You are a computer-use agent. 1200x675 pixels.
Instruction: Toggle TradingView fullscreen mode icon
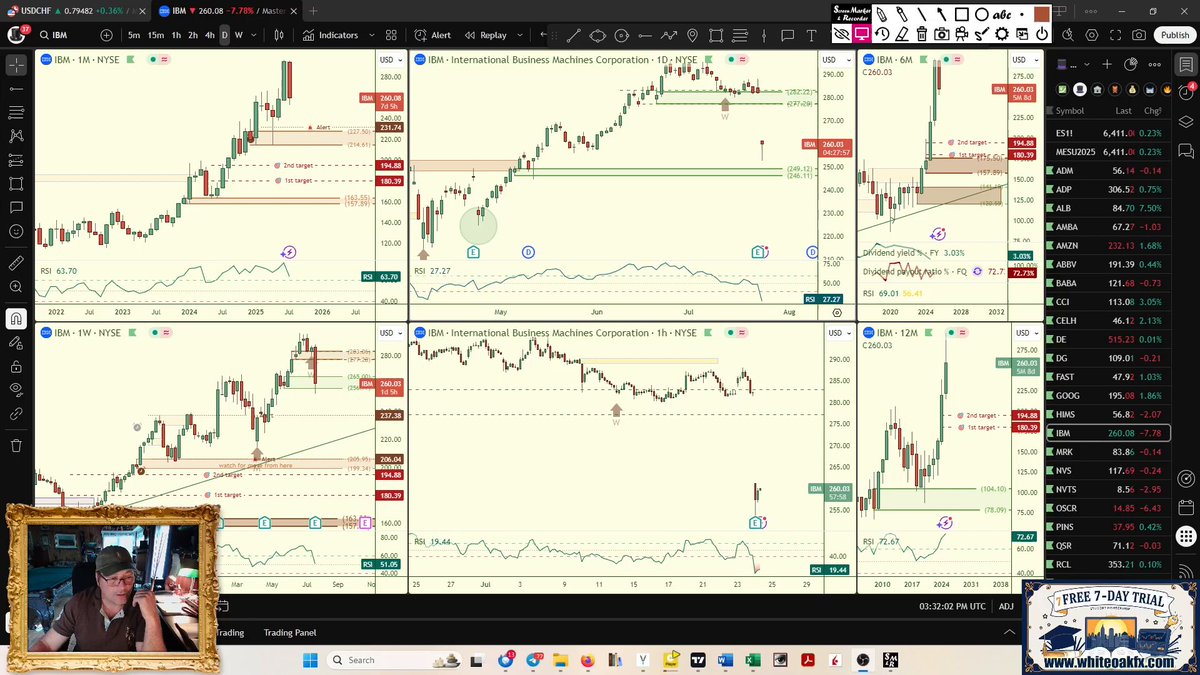click(x=1116, y=35)
